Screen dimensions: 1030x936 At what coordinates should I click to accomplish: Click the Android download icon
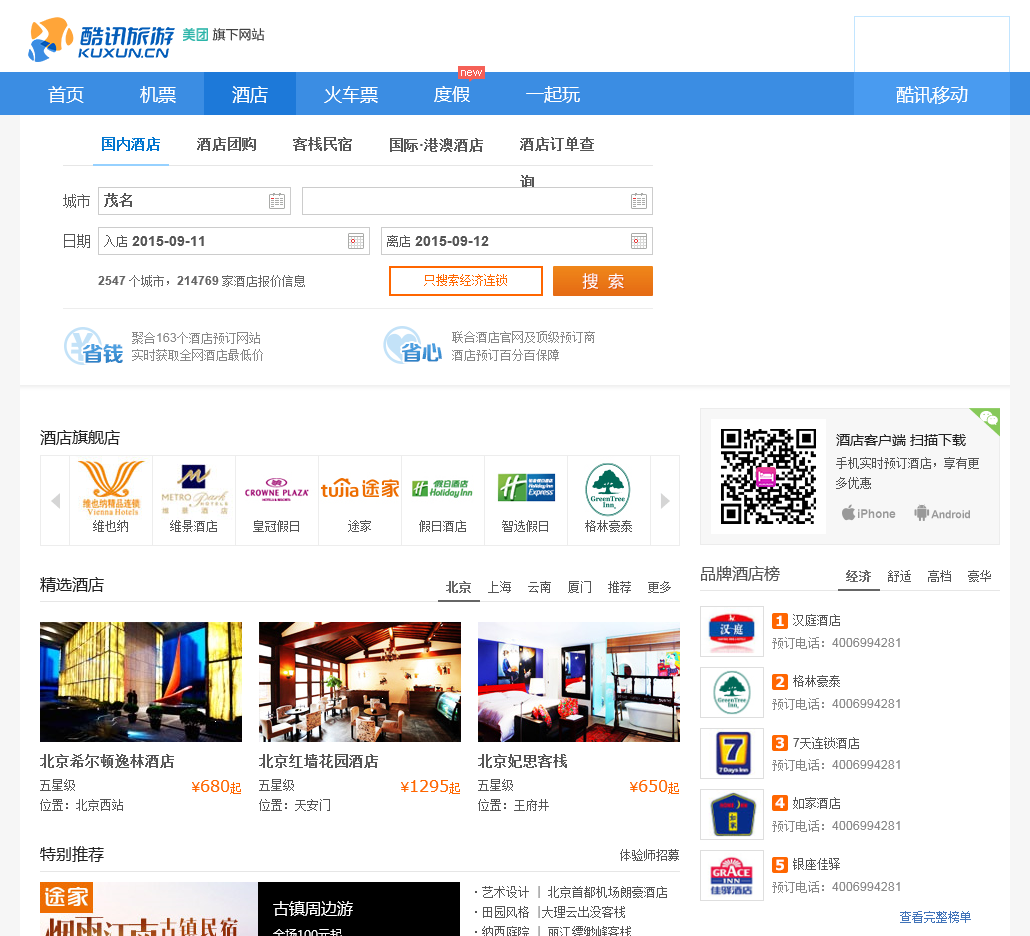pyautogui.click(x=942, y=513)
